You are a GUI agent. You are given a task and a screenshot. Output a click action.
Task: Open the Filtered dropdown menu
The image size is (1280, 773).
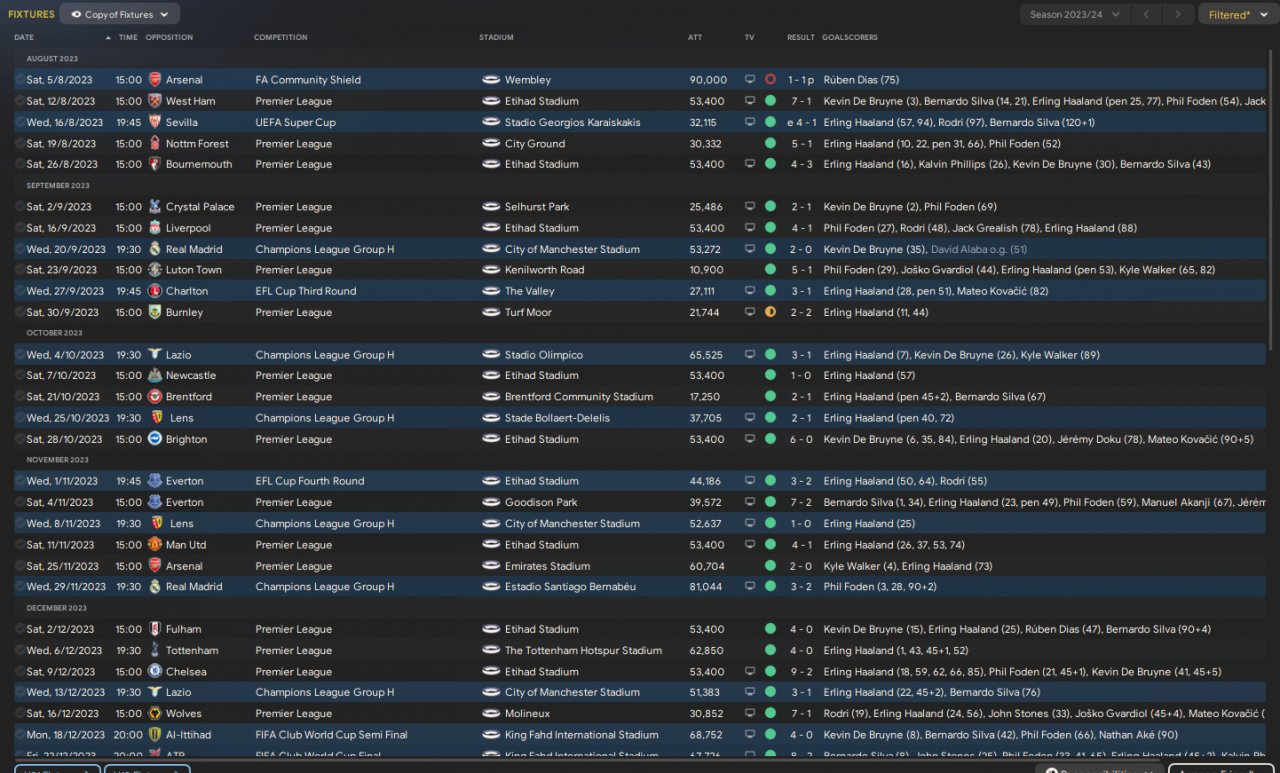[1235, 15]
